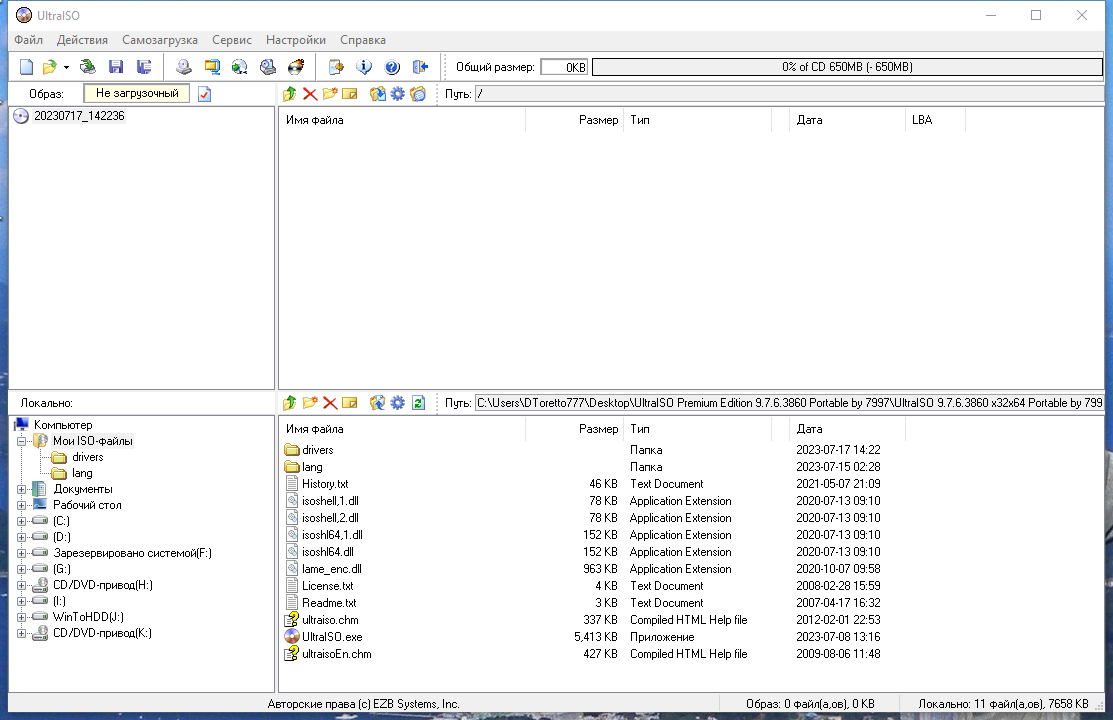This screenshot has height=720, width=1113.
Task: Open the dropdown arrow next to Open icon
Action: pyautogui.click(x=66, y=67)
